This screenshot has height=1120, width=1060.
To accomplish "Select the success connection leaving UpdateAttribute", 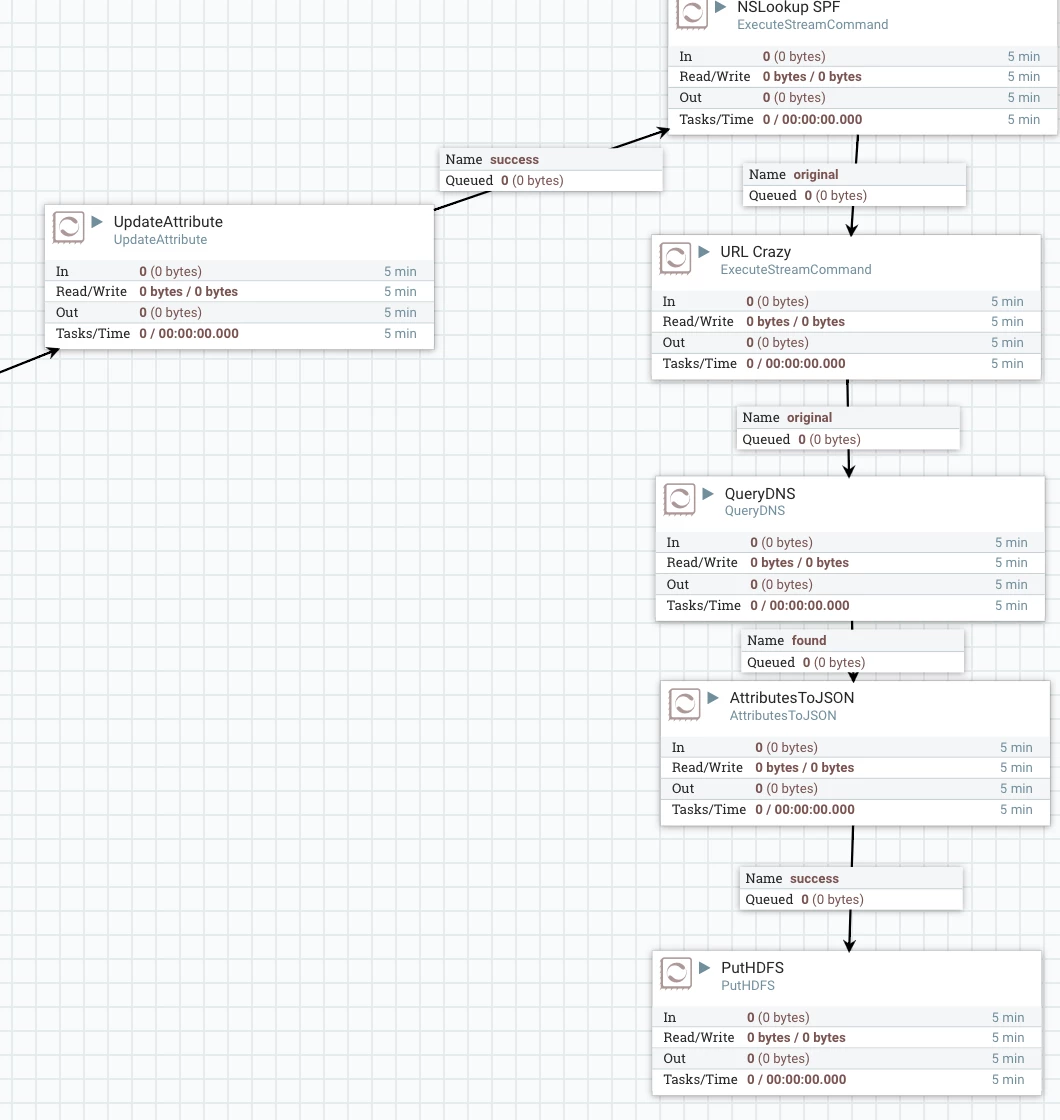I will 551,170.
